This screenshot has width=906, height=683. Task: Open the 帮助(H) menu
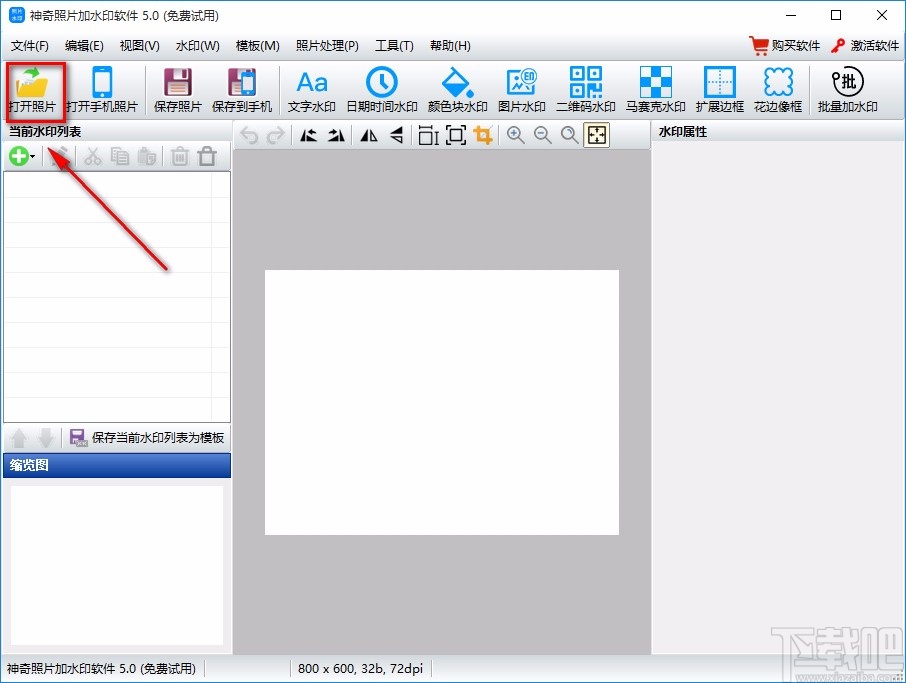coord(450,46)
